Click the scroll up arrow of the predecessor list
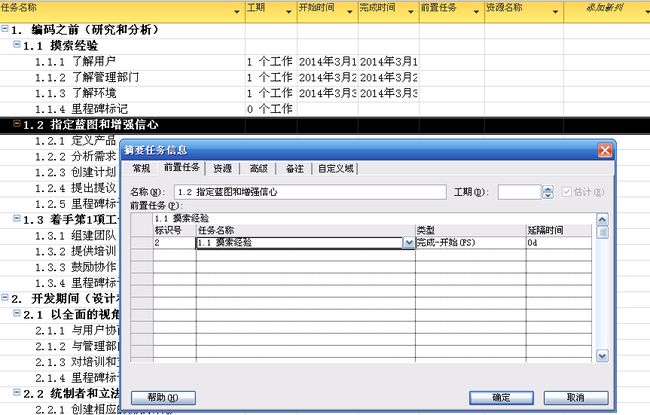The width and height of the screenshot is (650, 415). coord(602,219)
